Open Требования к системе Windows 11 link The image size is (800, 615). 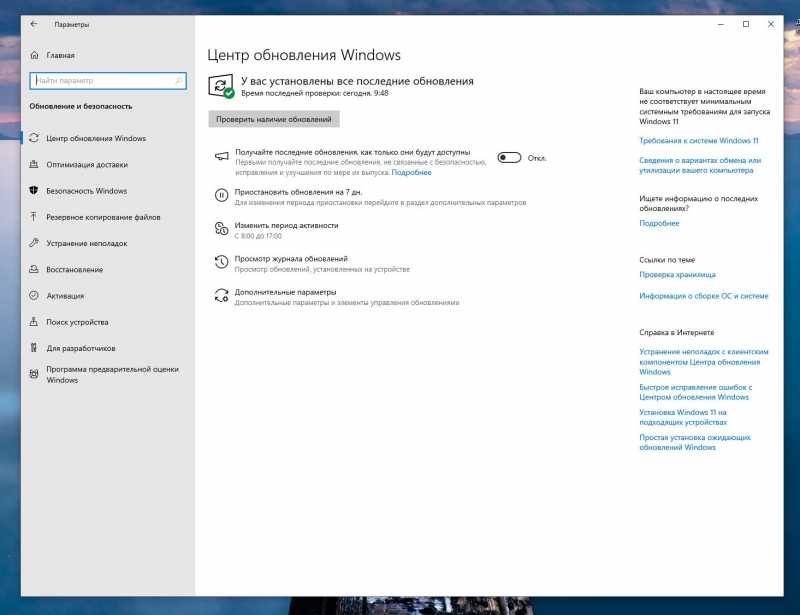coord(698,141)
